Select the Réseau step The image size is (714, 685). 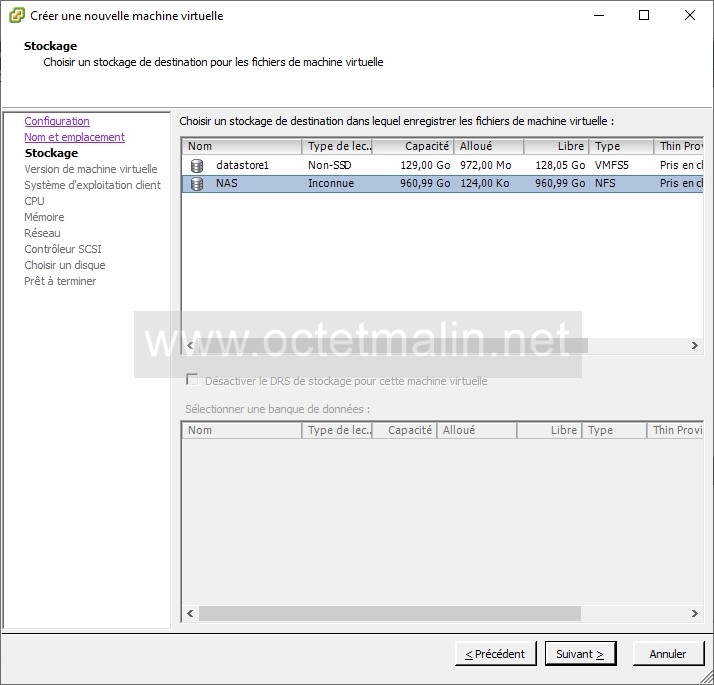(42, 233)
